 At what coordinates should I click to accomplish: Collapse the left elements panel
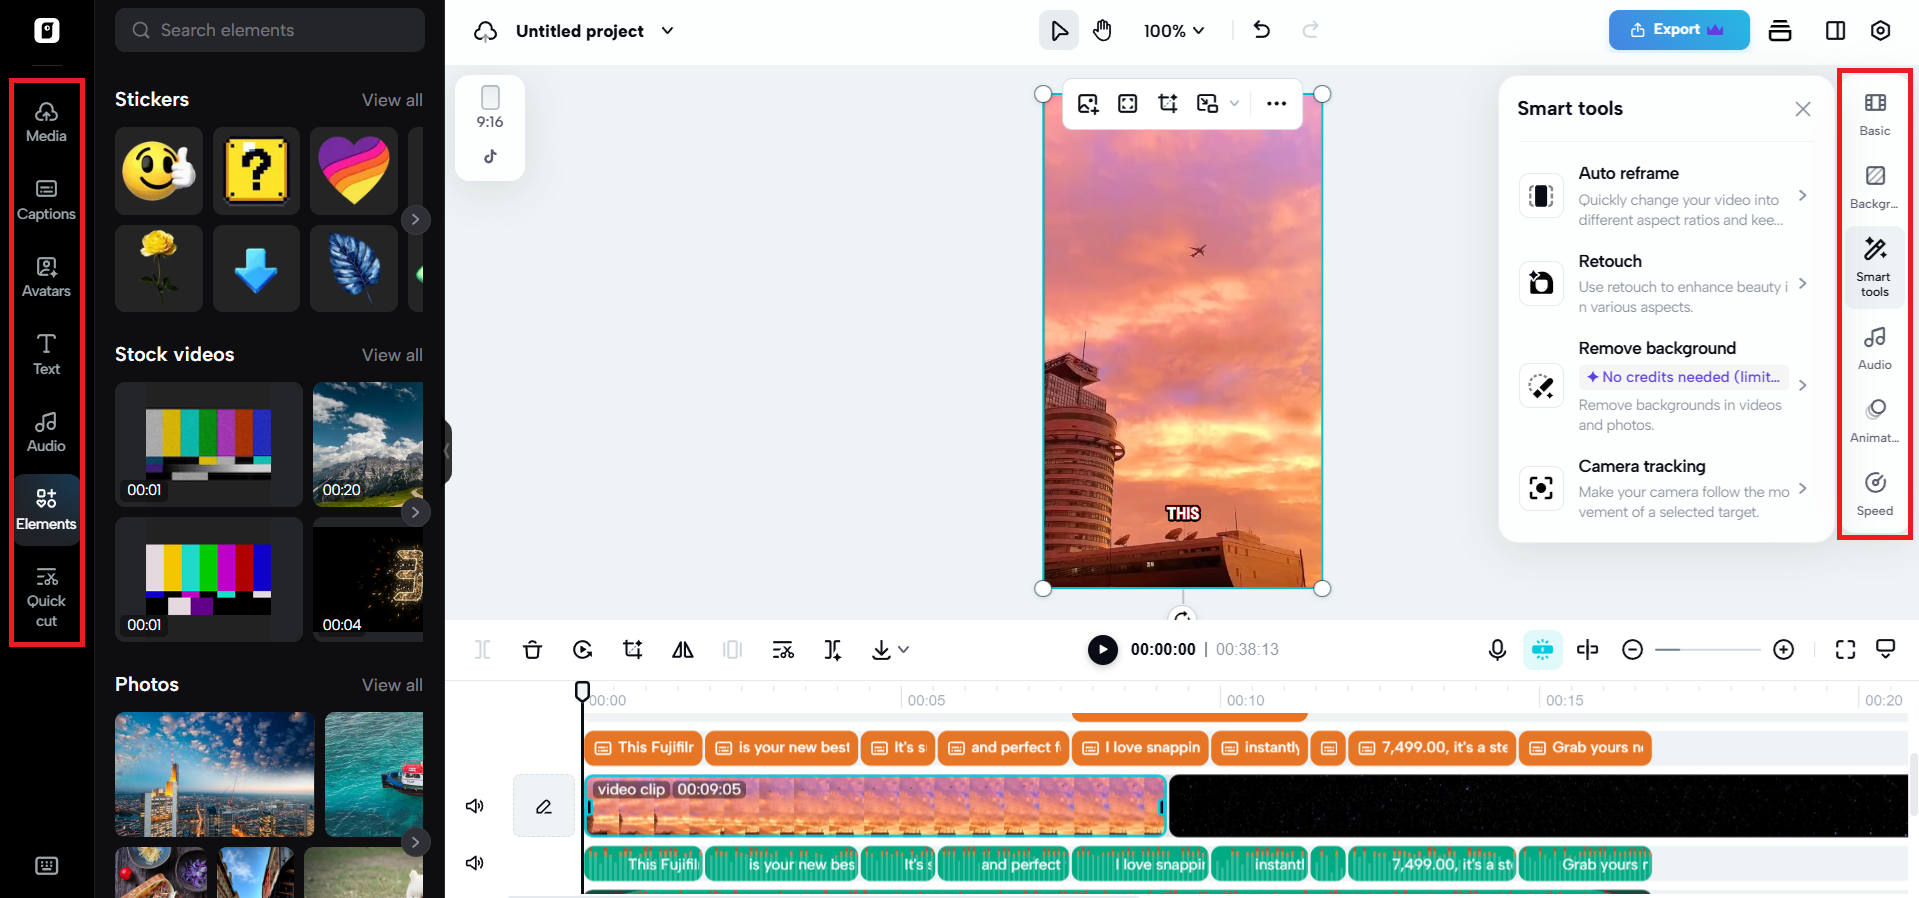447,452
